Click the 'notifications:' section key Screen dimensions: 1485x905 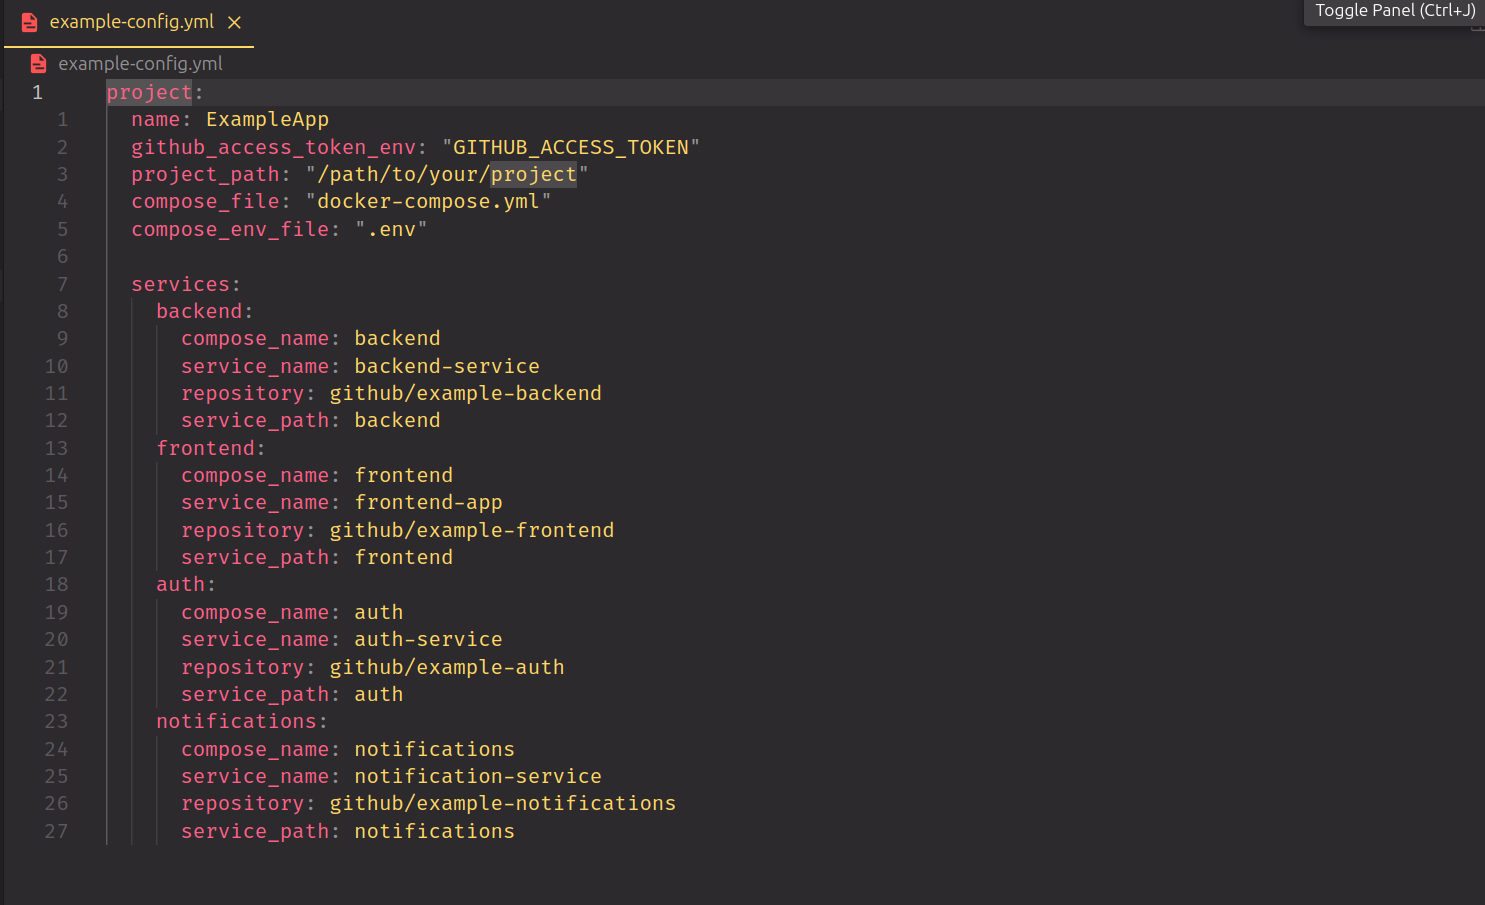(236, 721)
